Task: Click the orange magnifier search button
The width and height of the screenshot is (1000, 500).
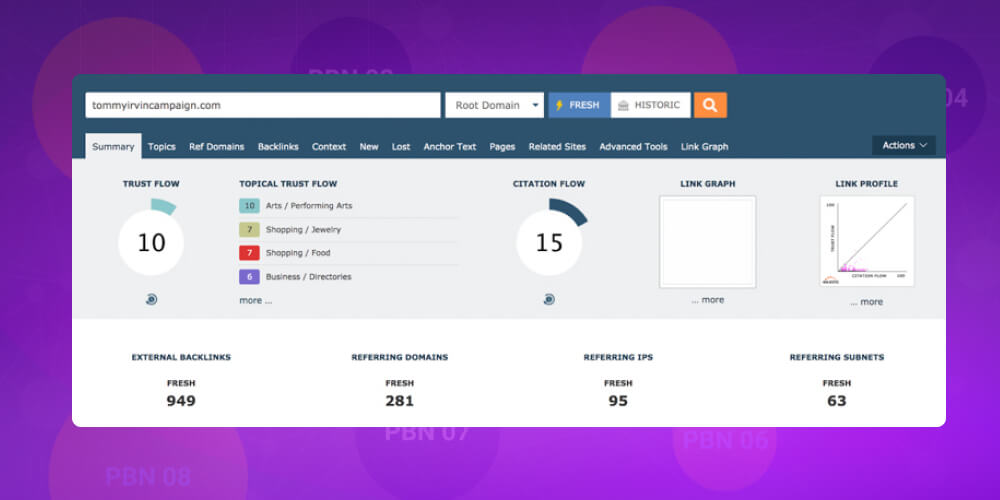Action: [710, 105]
